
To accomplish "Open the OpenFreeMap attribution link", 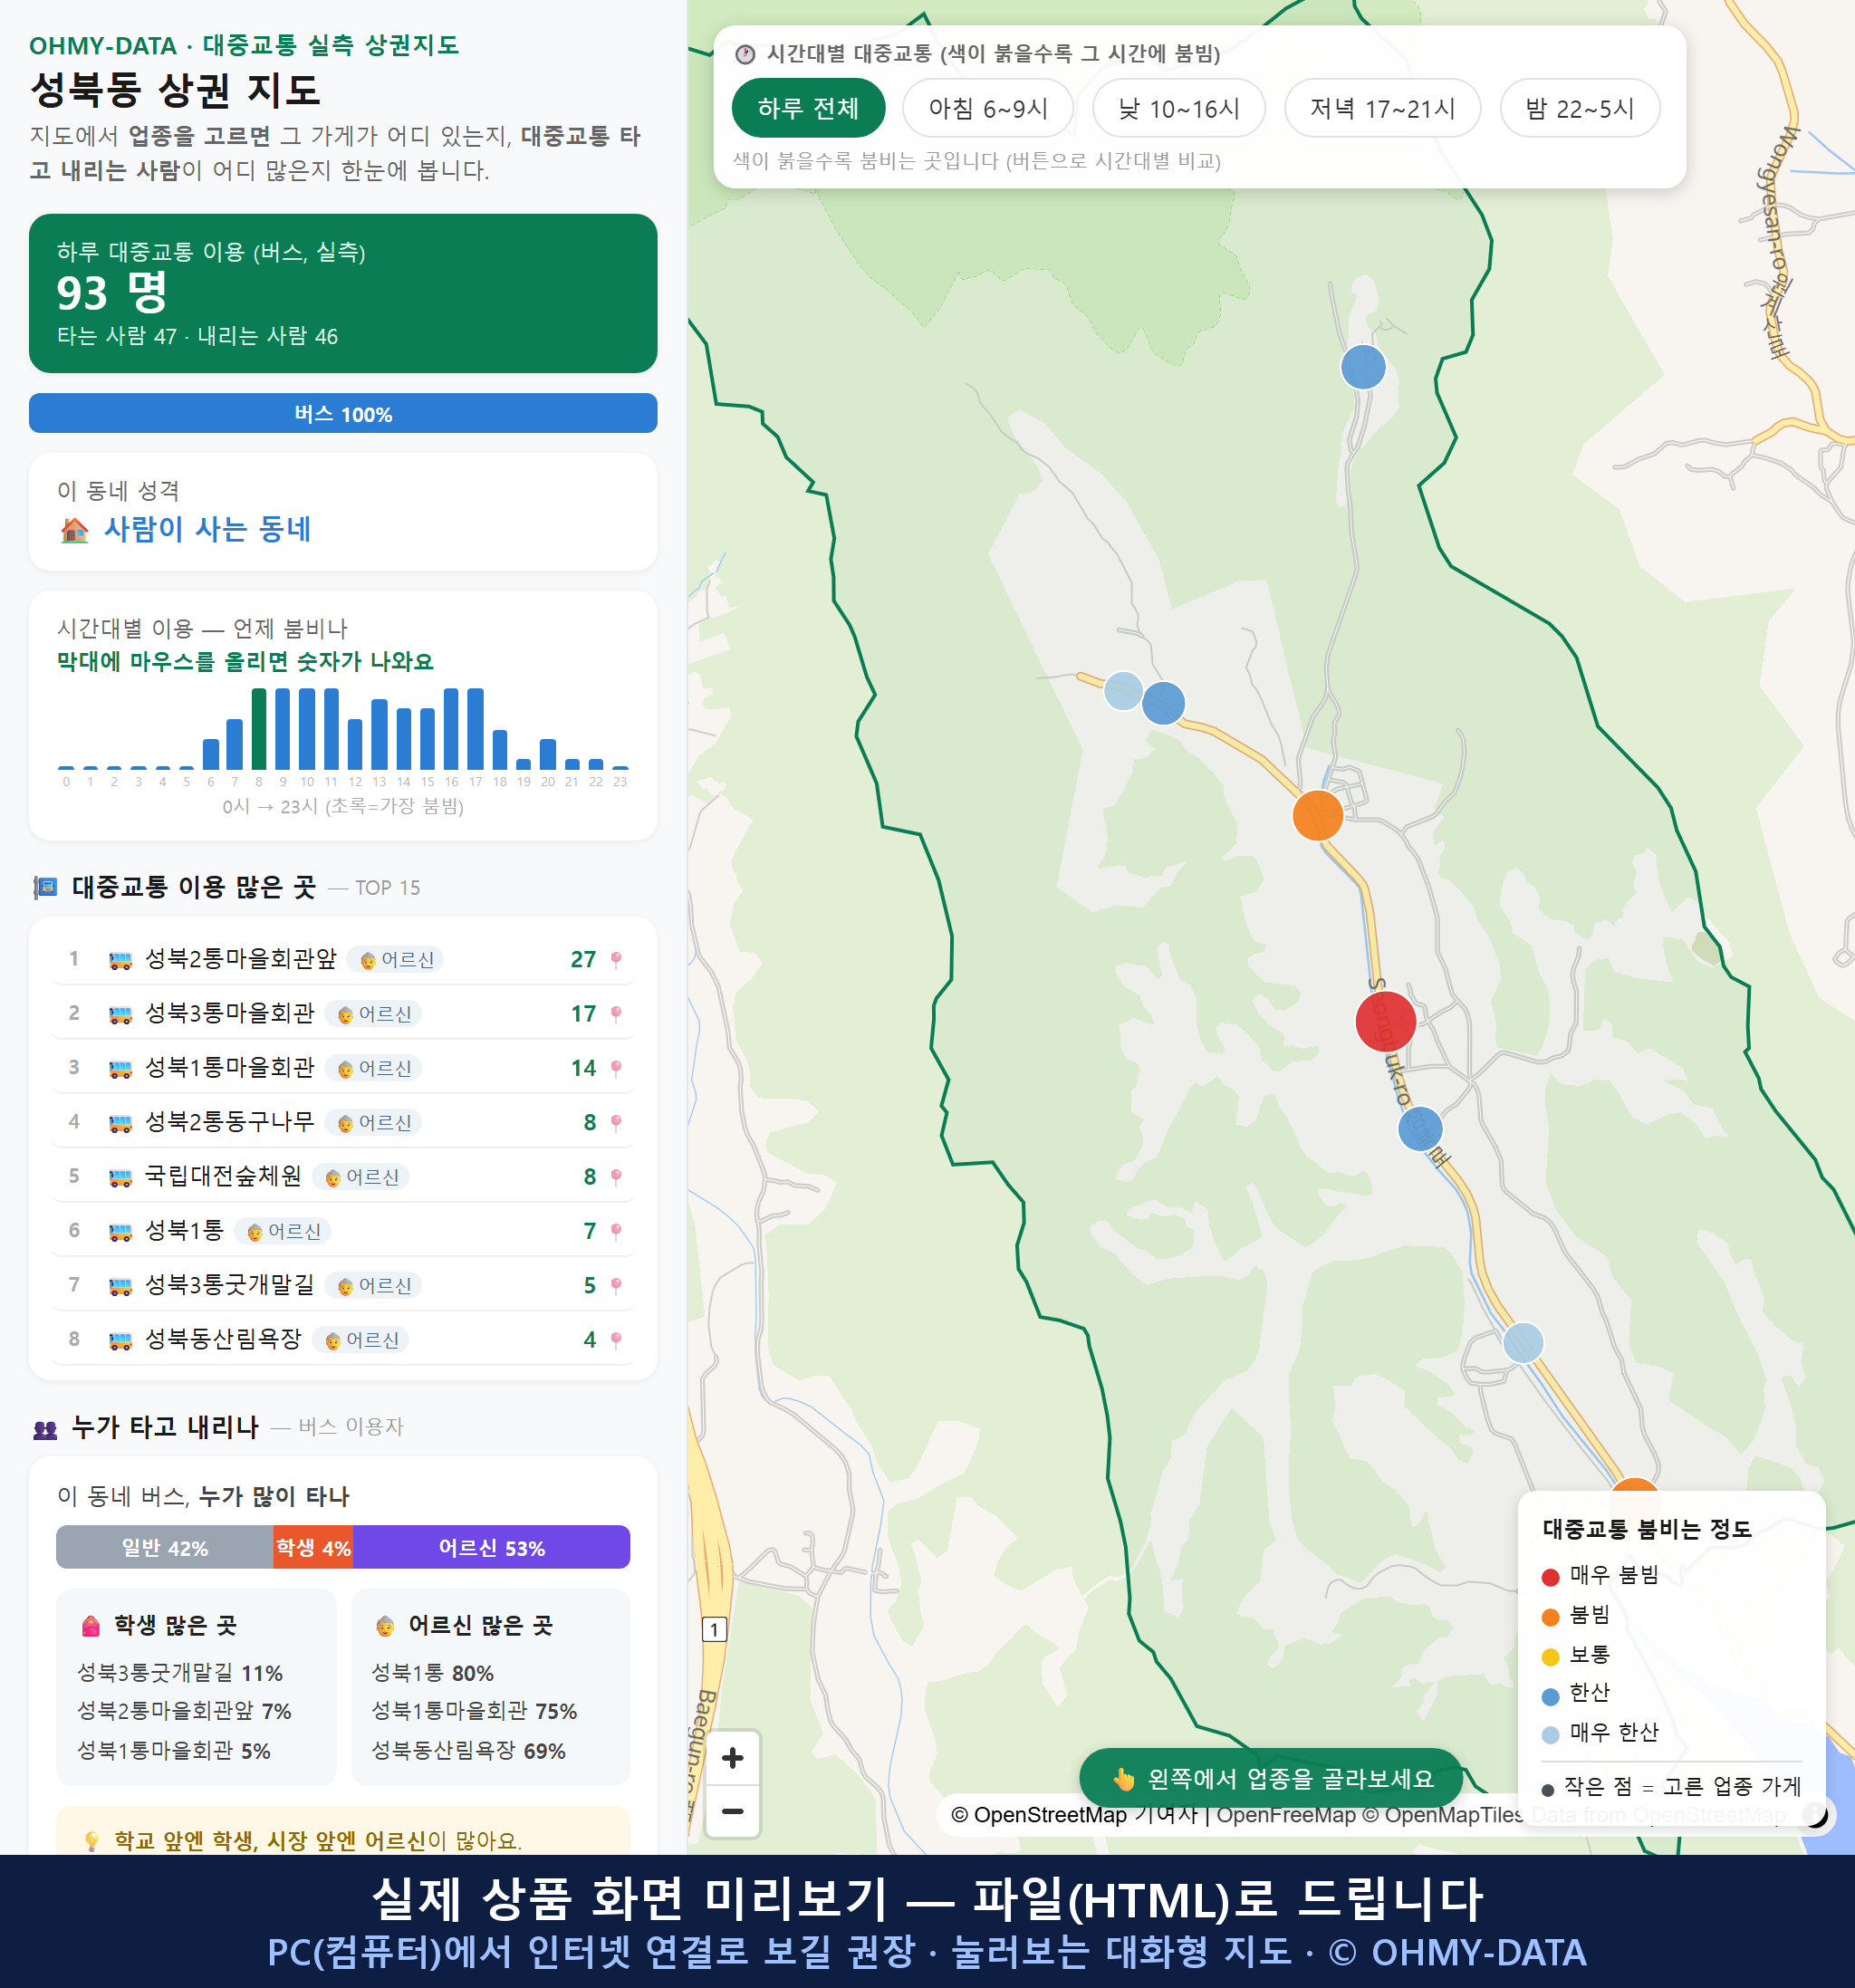I will (1286, 1815).
